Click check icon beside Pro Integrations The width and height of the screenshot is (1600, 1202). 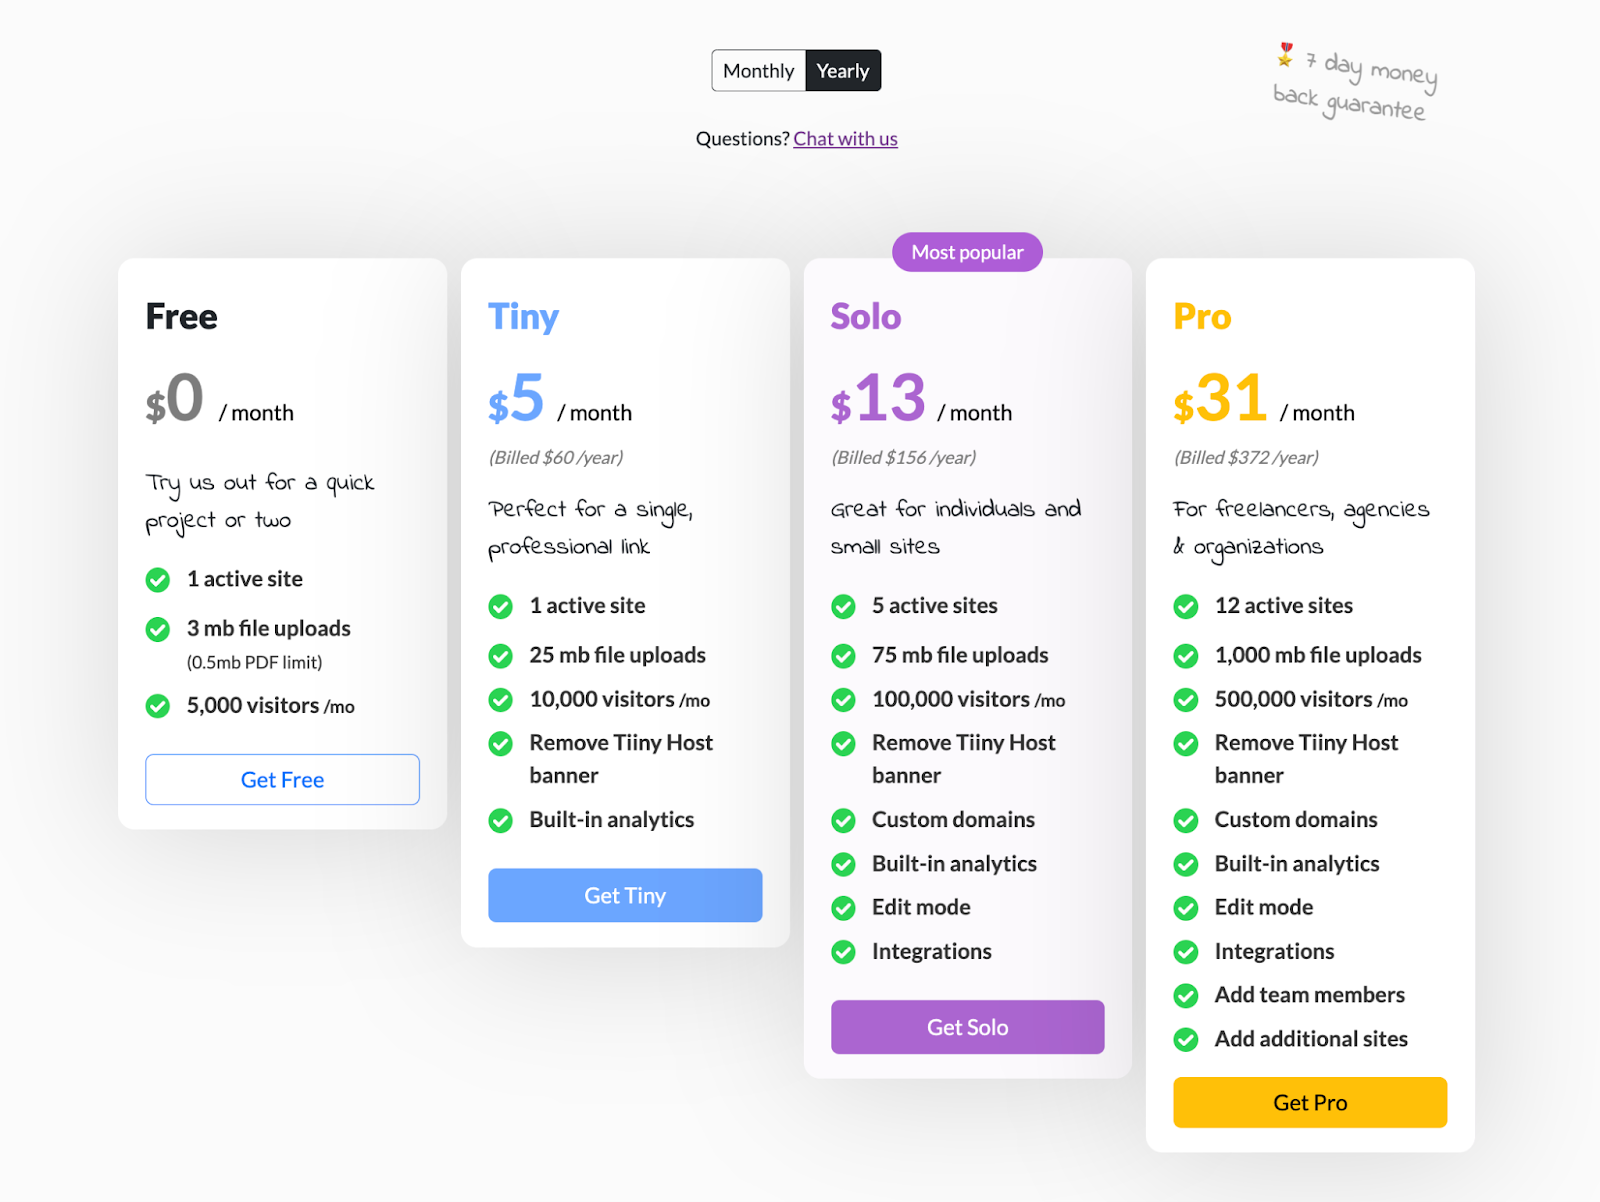click(1186, 952)
